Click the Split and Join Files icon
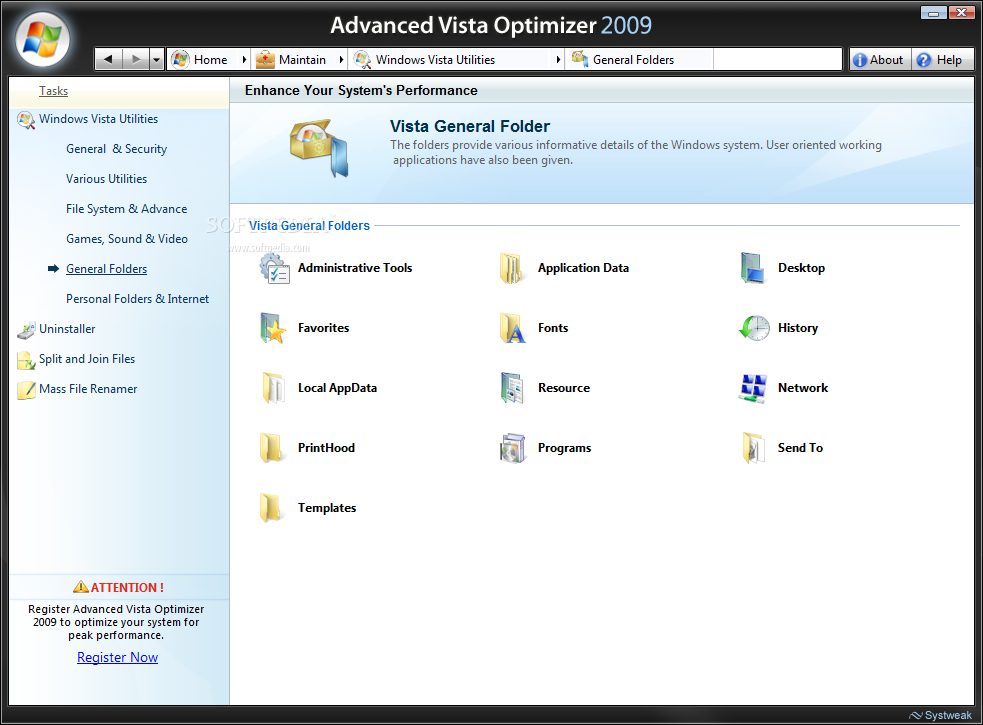Screen dimensions: 983x725 (x=26, y=360)
